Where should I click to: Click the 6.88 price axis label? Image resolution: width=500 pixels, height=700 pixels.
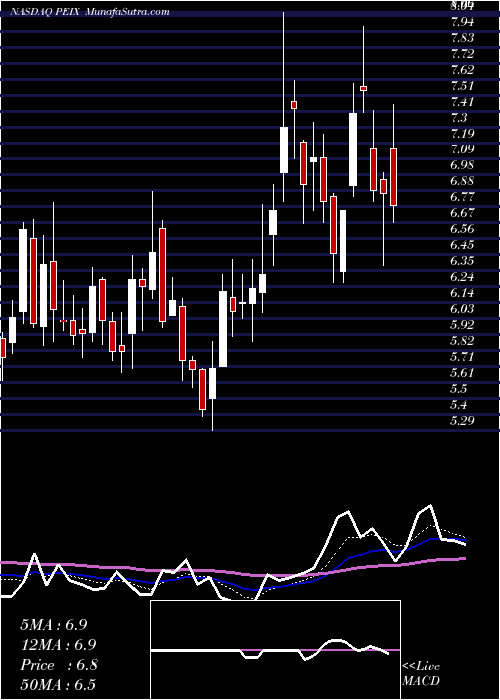coord(462,181)
